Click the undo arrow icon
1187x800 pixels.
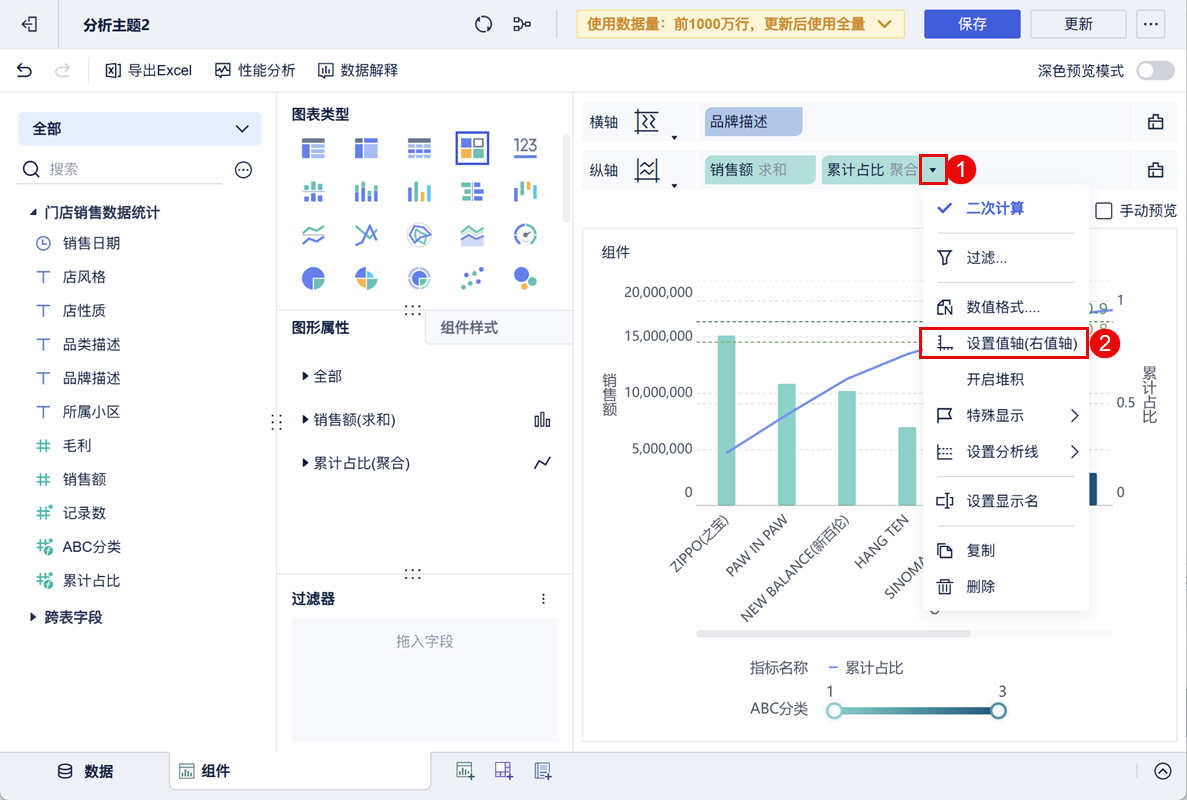pos(24,70)
